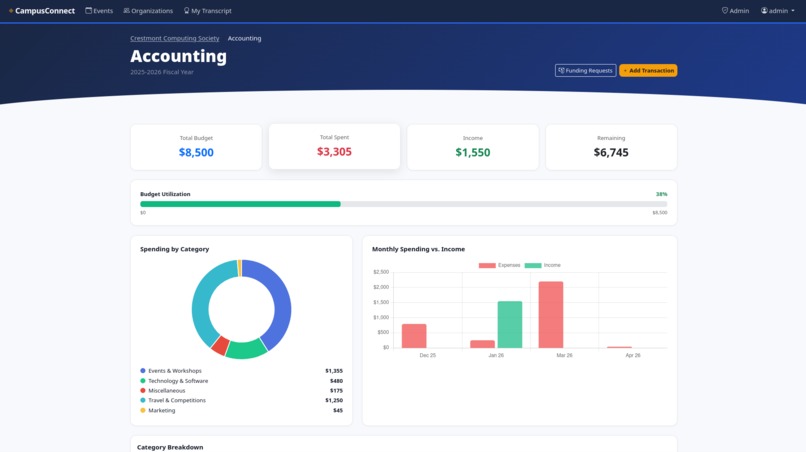Viewport: 806px width, 452px height.
Task: Select the Total Spent card
Action: point(334,147)
